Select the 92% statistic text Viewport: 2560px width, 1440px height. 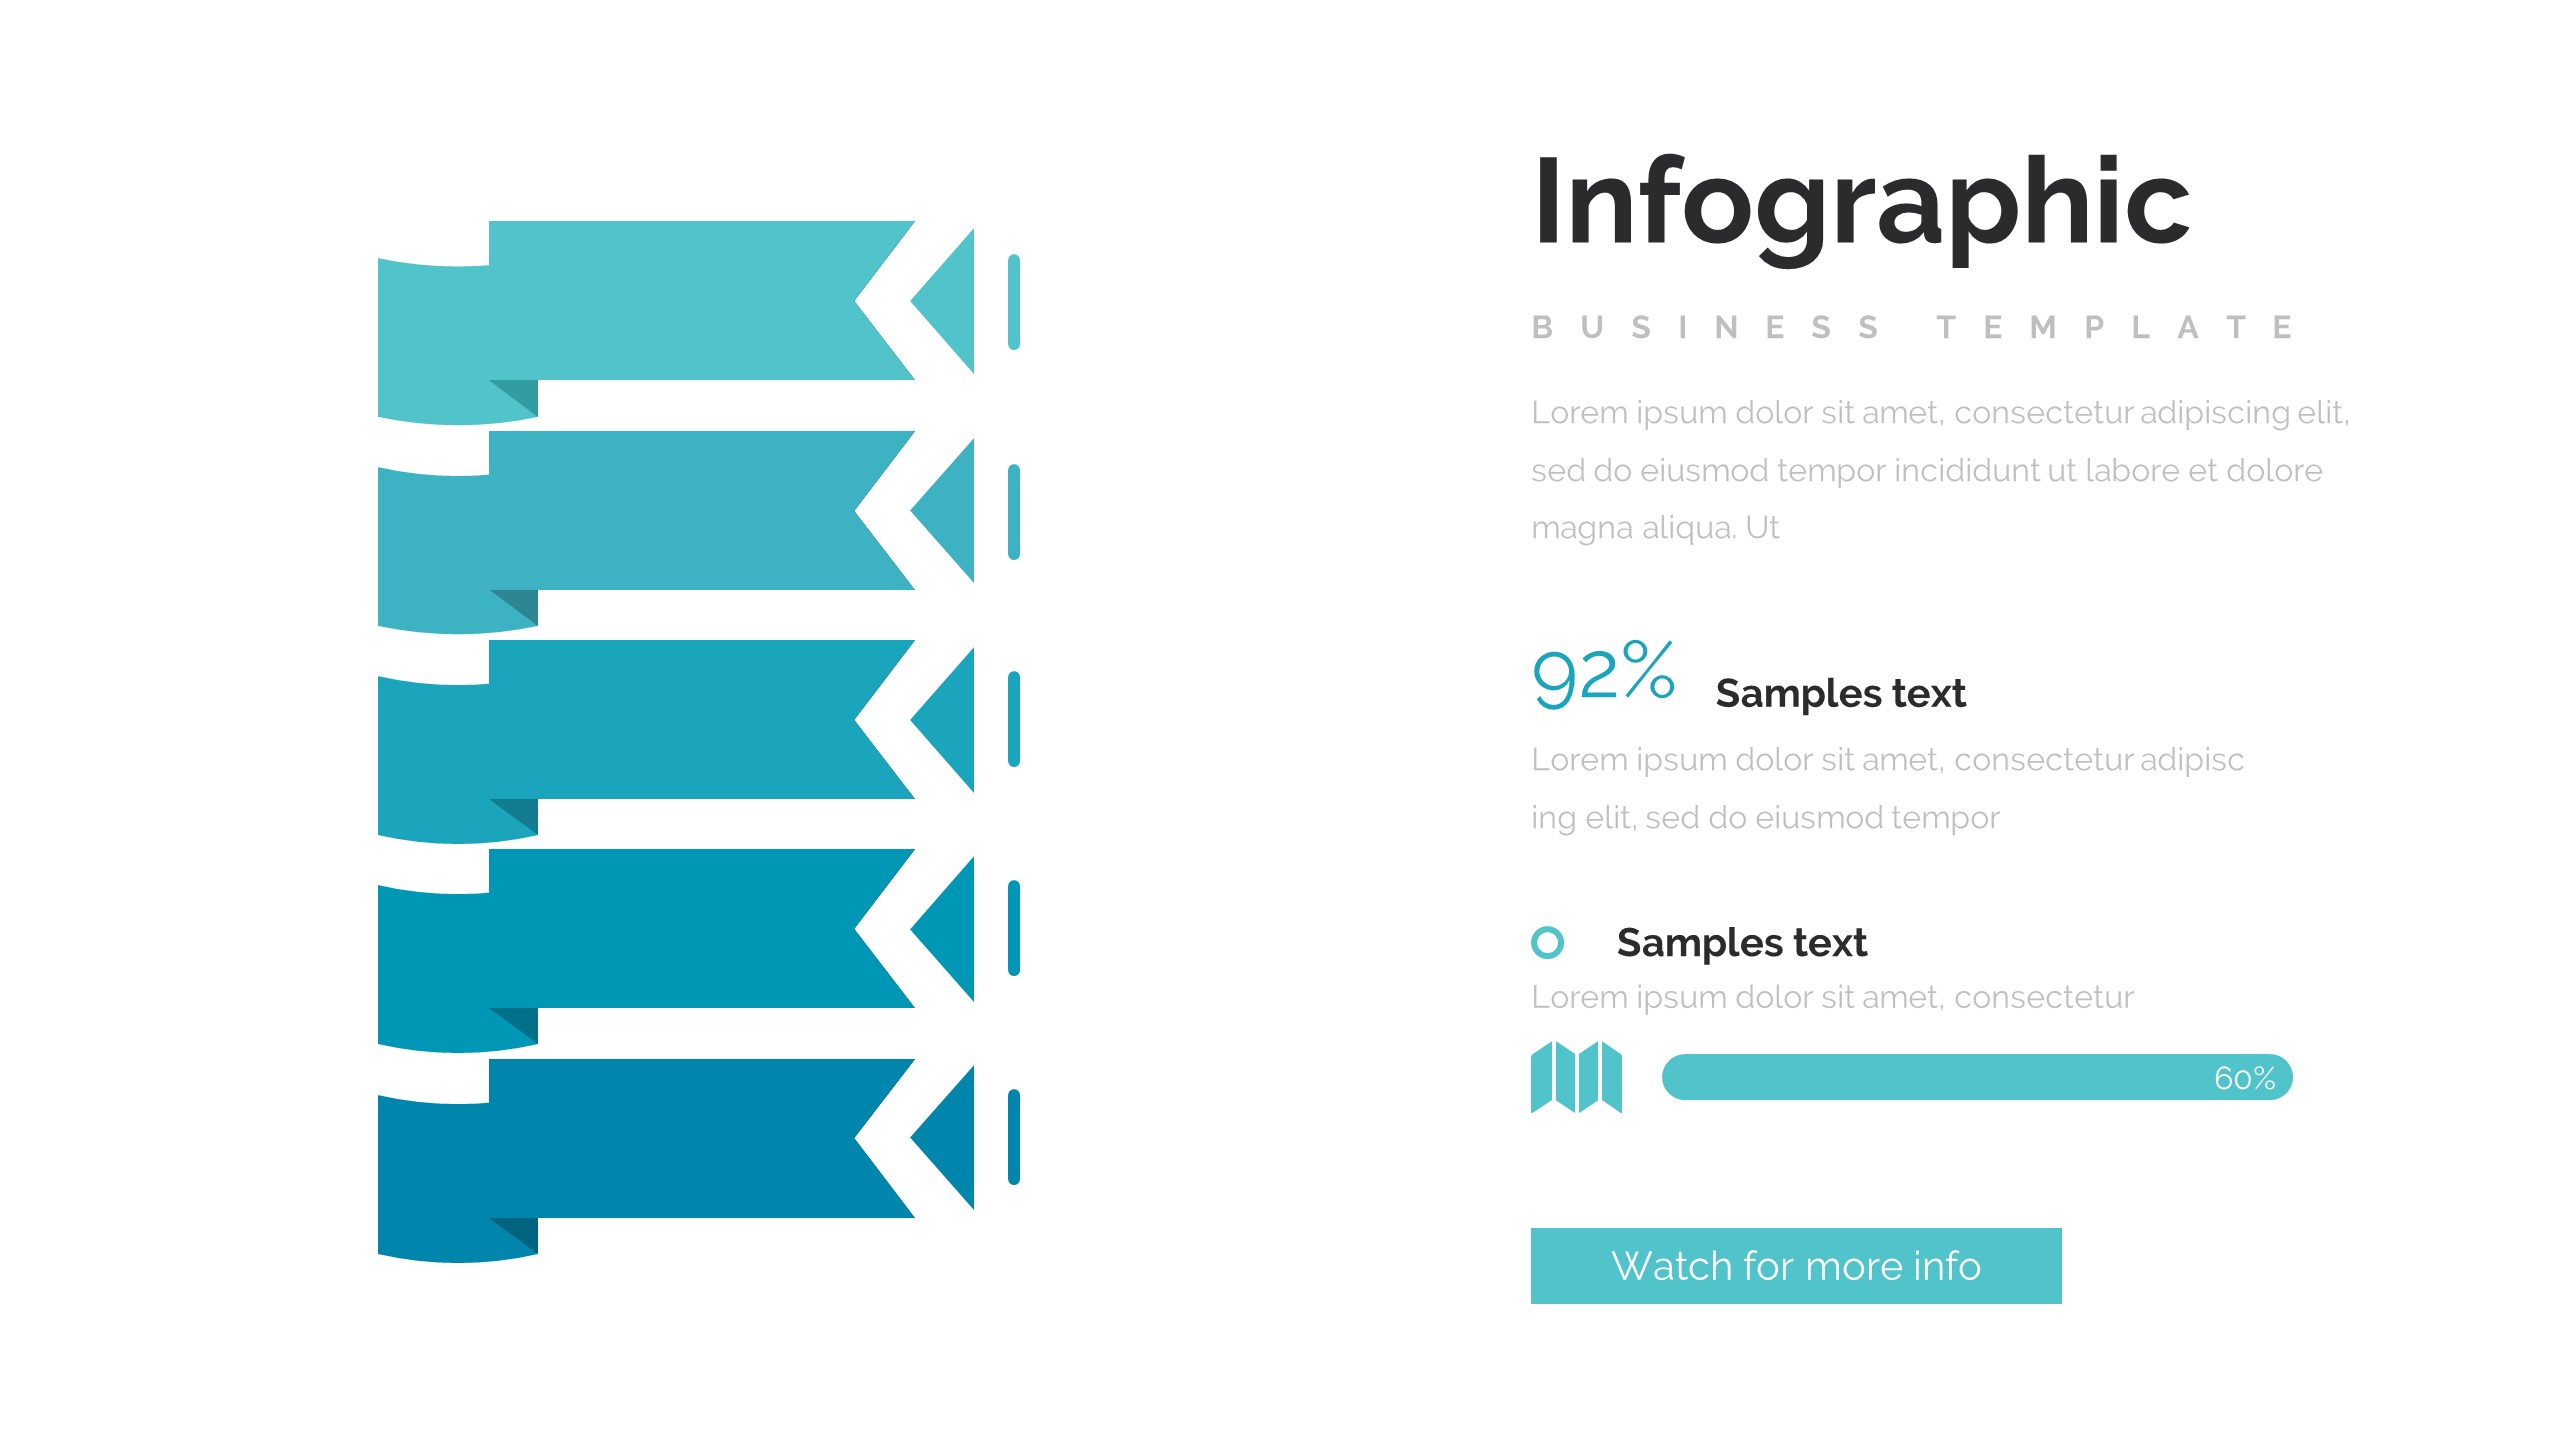(x=1602, y=676)
